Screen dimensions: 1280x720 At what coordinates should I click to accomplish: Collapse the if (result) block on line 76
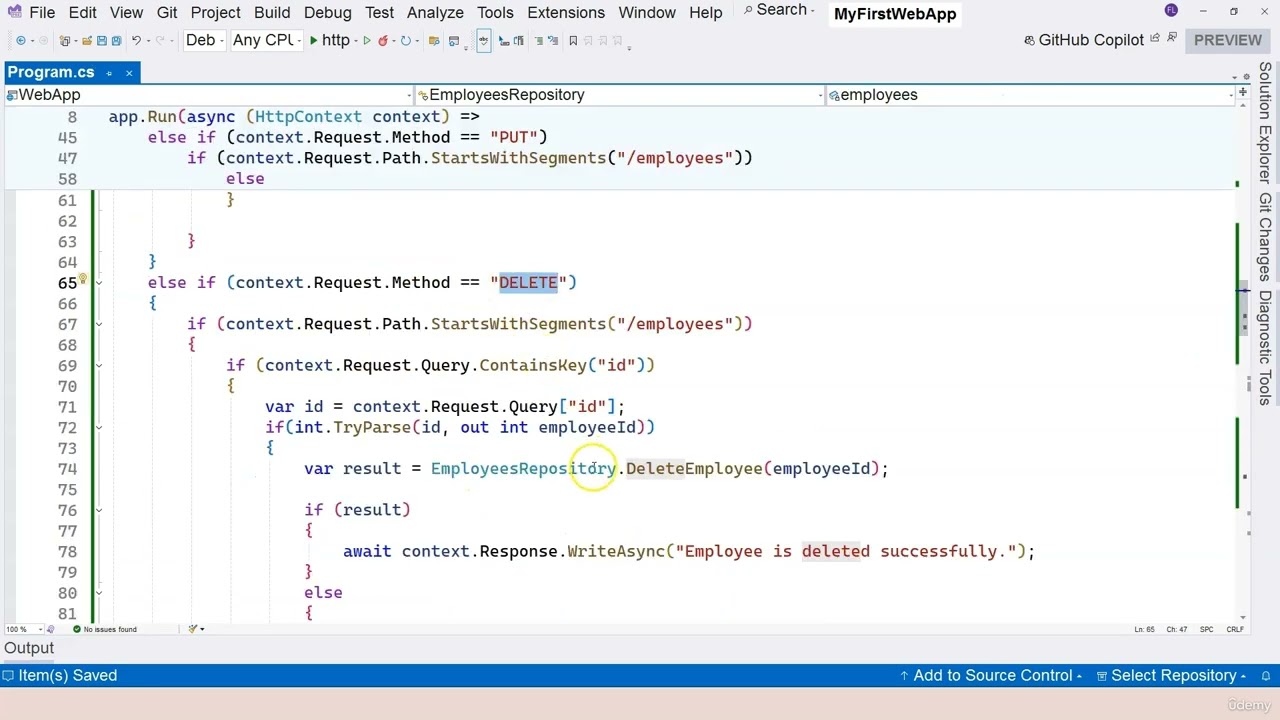point(98,510)
